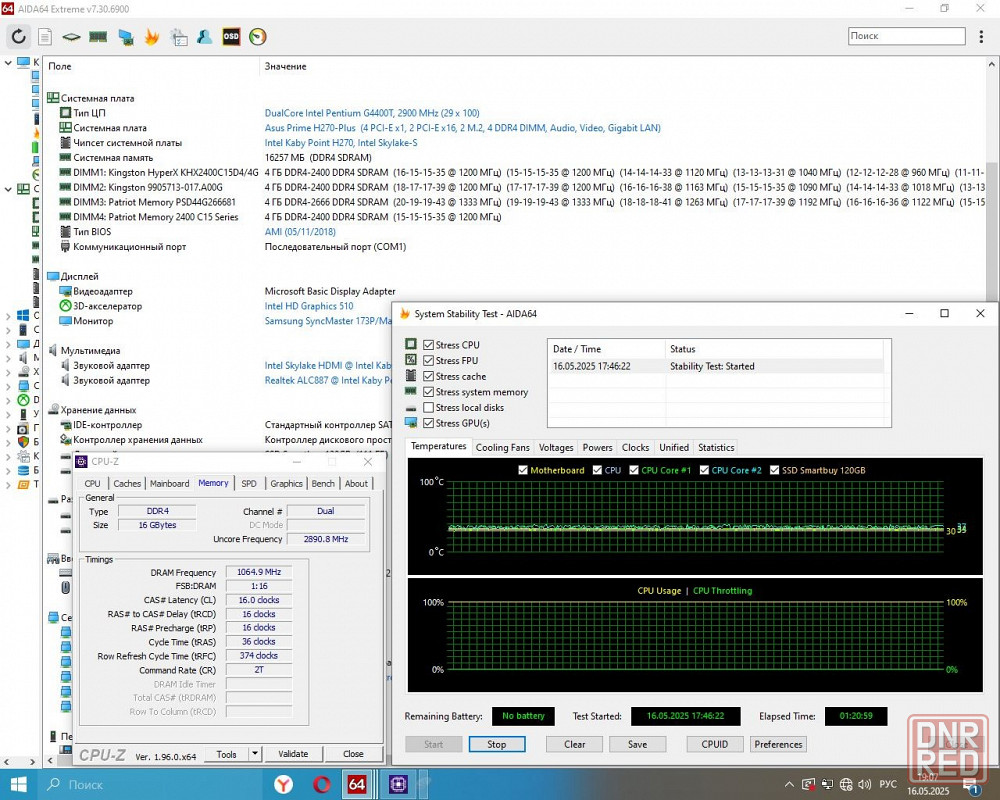Open the memory module benchmark toolbar icon

coord(98,36)
